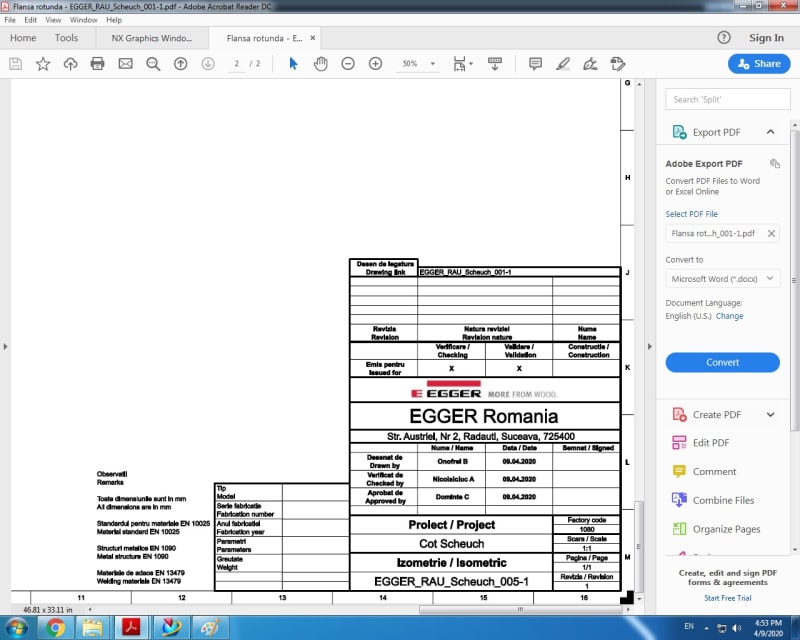Expand the fit page options arrow
This screenshot has width=800, height=640.
point(470,64)
